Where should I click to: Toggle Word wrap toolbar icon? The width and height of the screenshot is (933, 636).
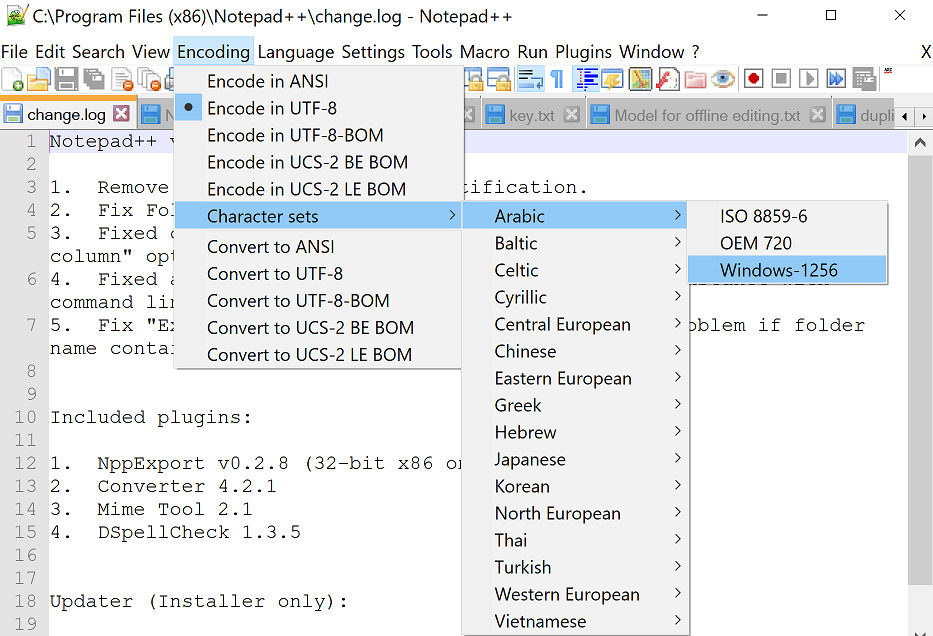tap(531, 79)
